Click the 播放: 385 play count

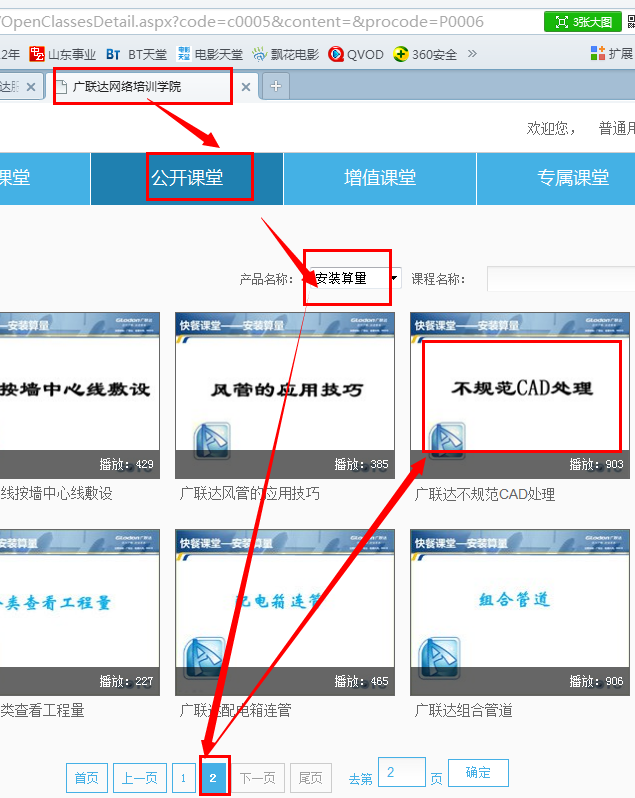pyautogui.click(x=361, y=464)
